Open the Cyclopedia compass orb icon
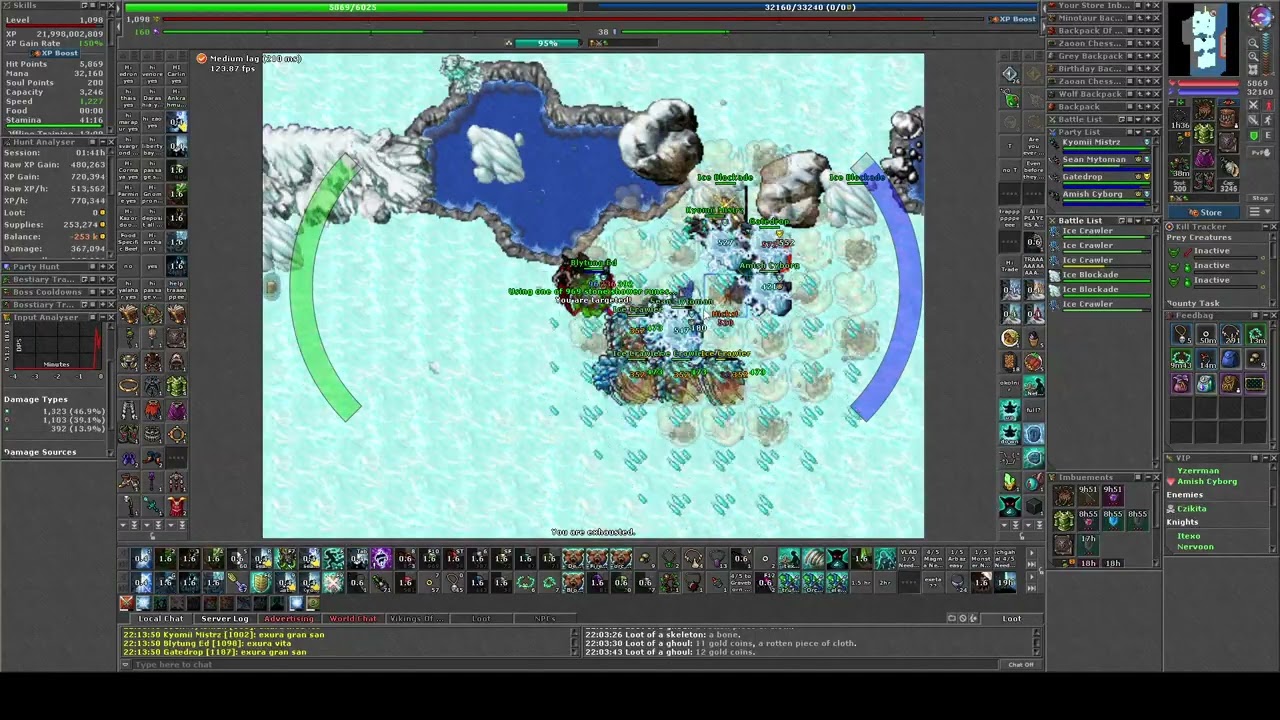Viewport: 1280px width, 720px height. pos(1262,17)
